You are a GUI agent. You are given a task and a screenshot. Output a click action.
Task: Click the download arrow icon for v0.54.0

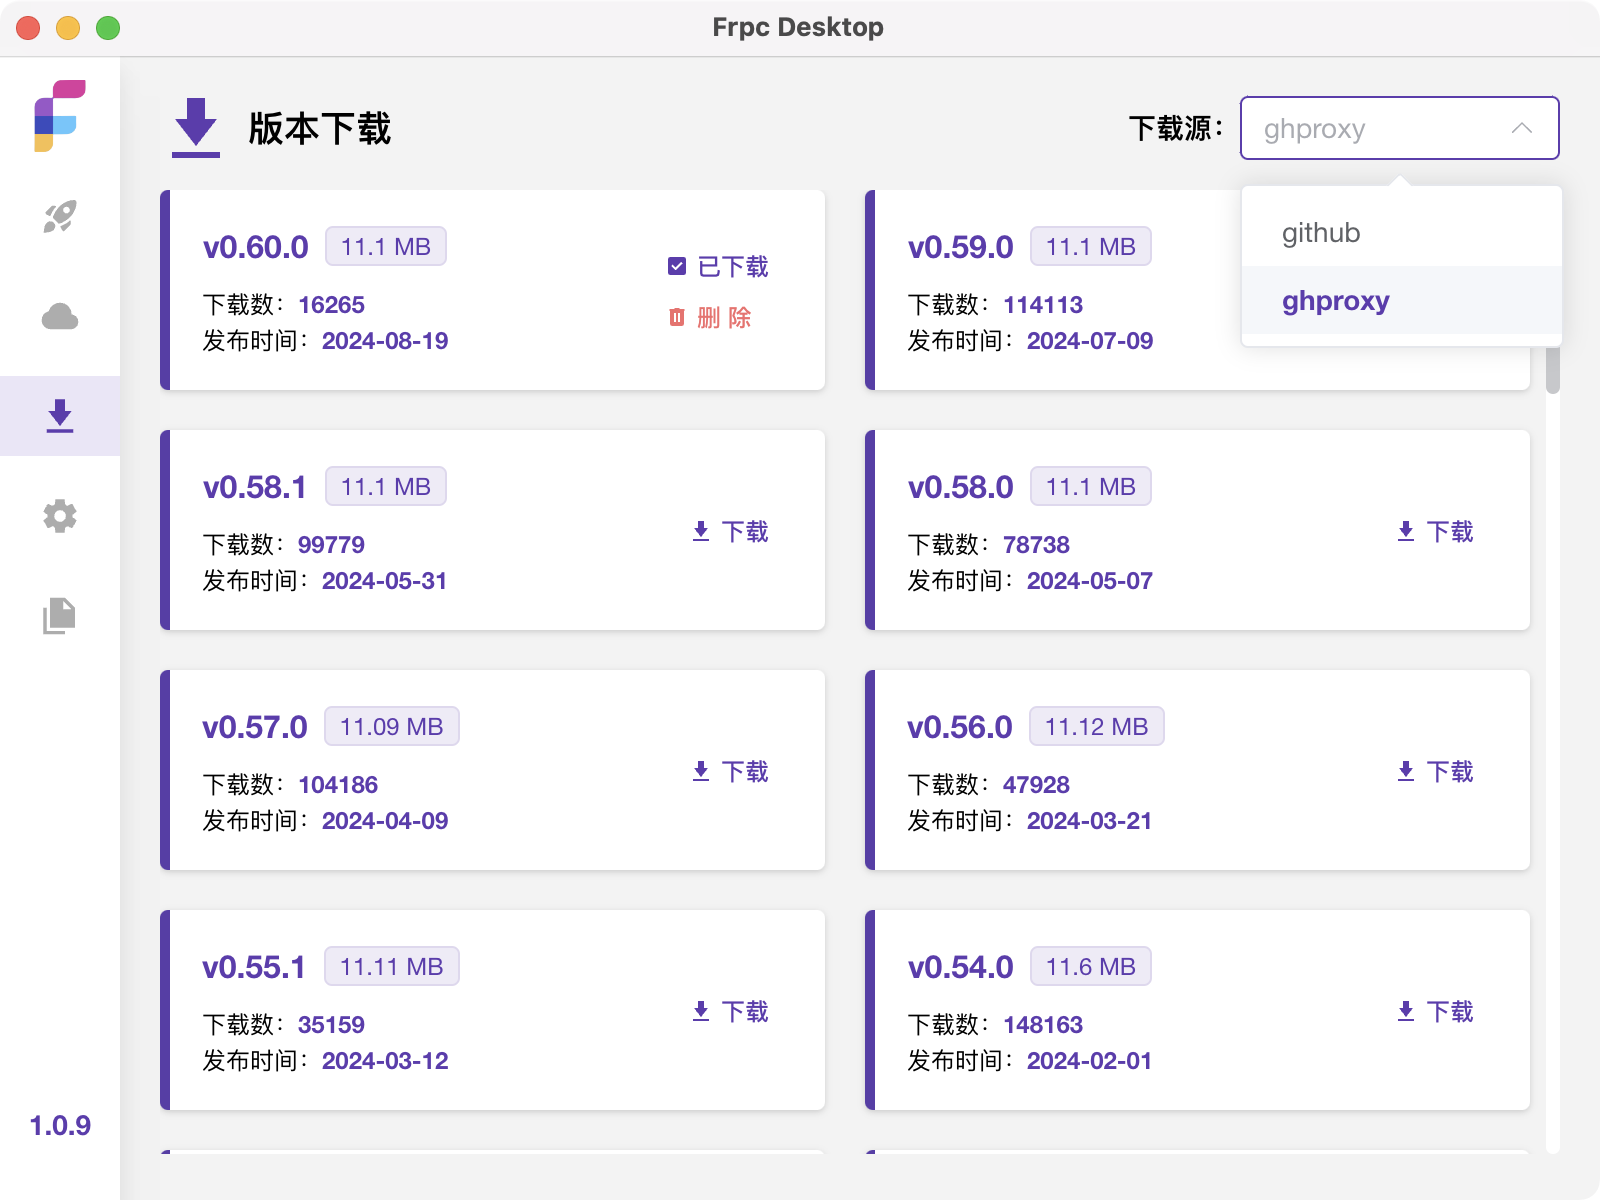[1406, 1011]
